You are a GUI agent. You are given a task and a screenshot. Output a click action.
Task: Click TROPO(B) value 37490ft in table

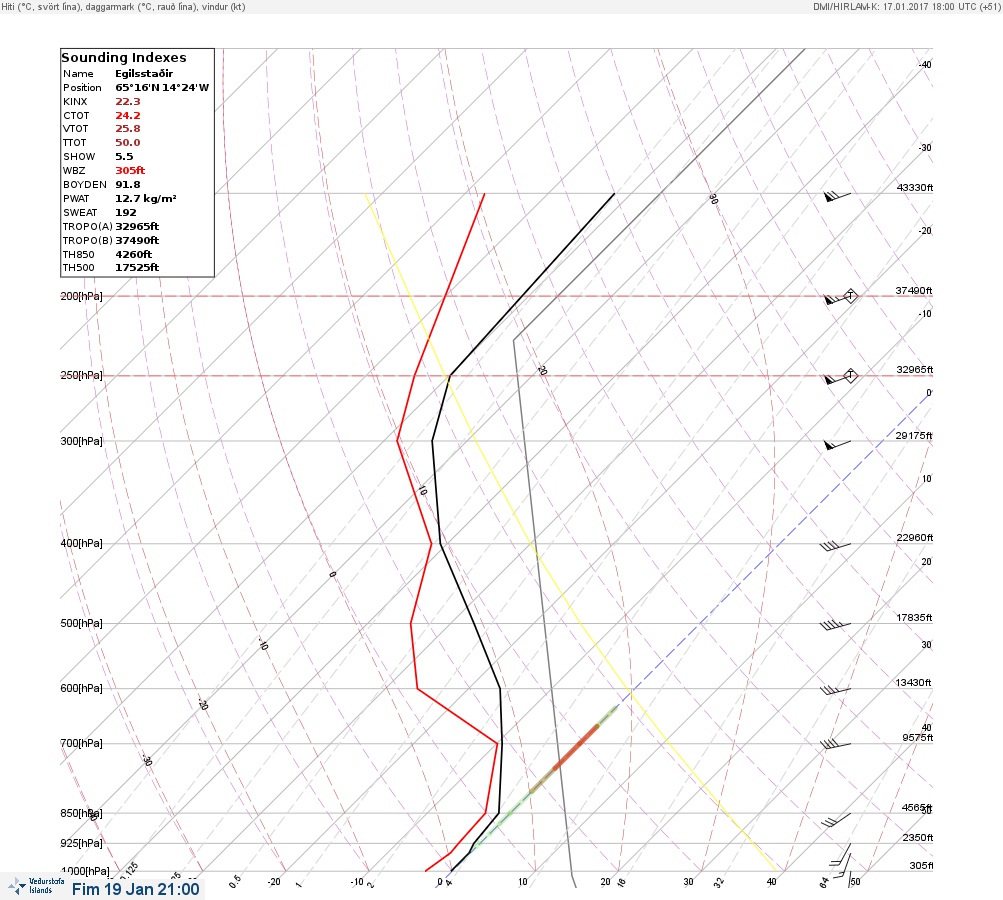point(137,241)
